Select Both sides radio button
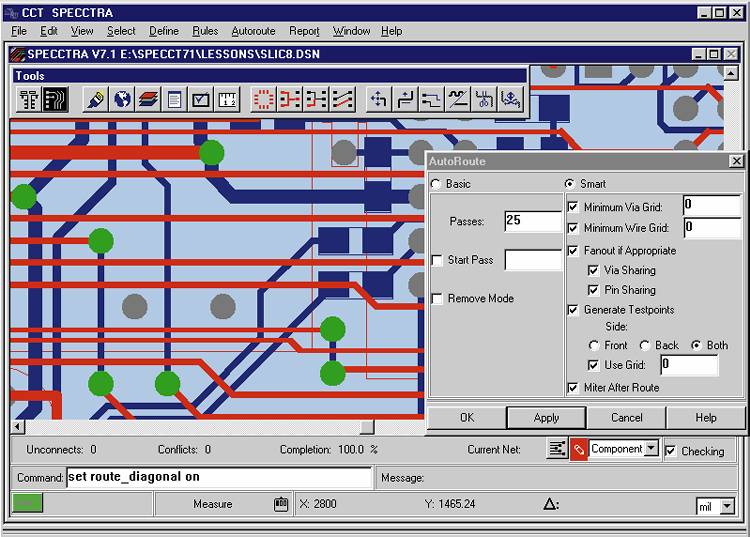 click(696, 345)
